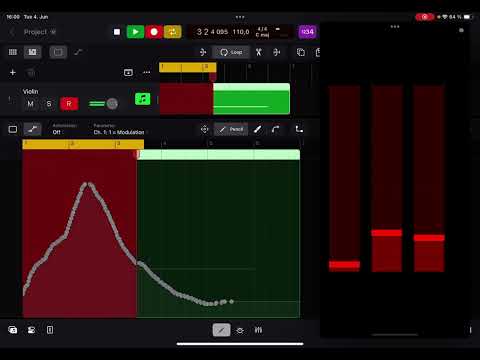The width and height of the screenshot is (480, 360).
Task: Start playback with the green play button
Action: point(135,32)
